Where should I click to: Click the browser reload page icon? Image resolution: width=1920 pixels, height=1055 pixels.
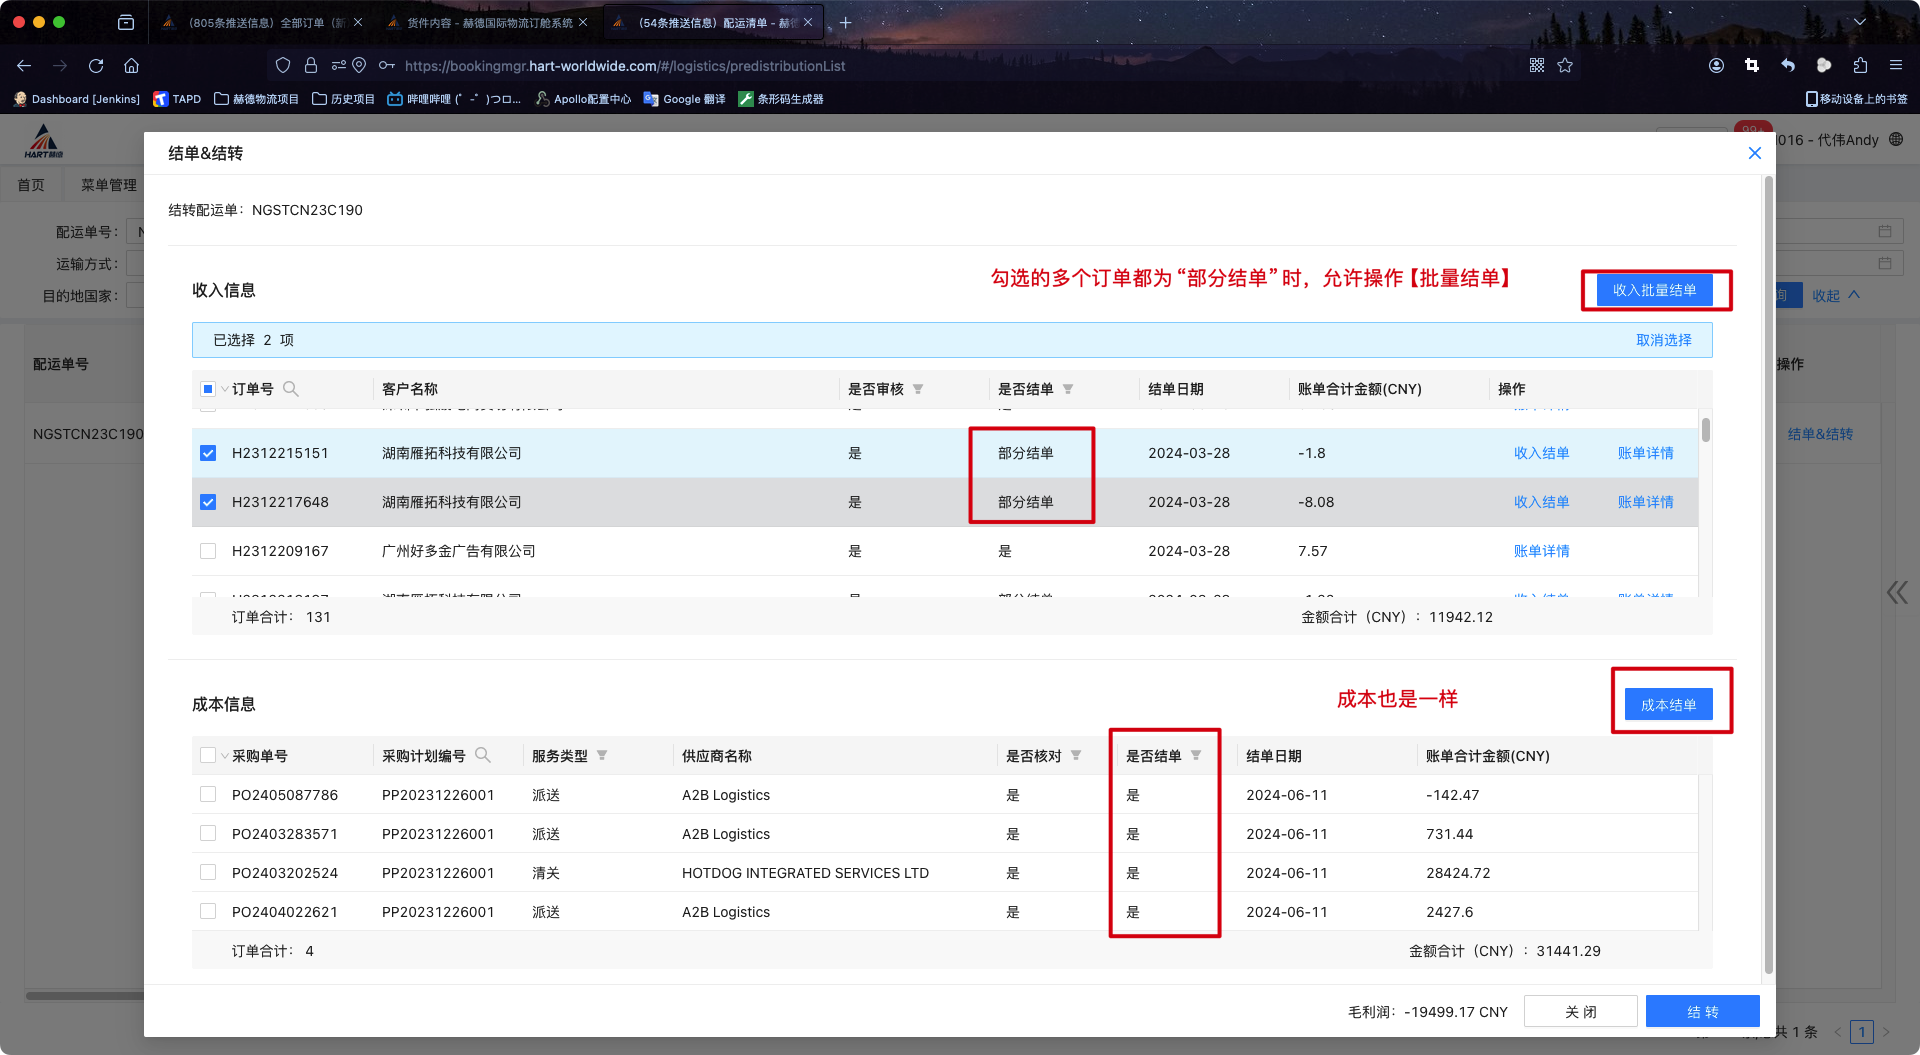point(96,66)
